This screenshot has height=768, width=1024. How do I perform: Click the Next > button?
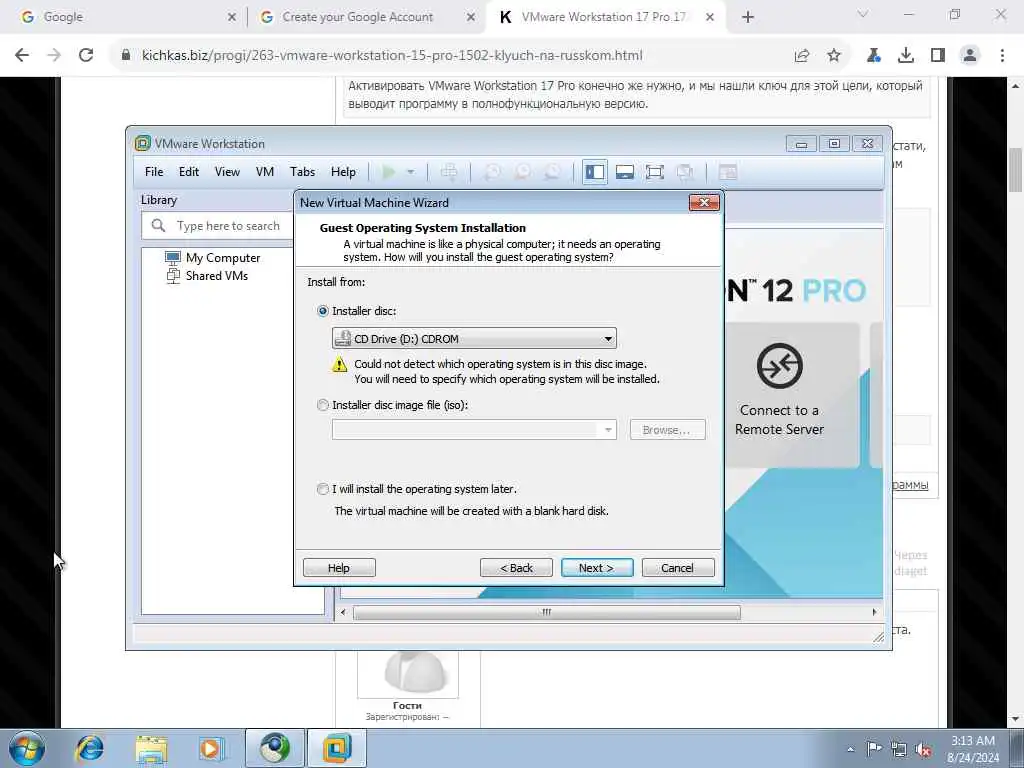pyautogui.click(x=597, y=568)
